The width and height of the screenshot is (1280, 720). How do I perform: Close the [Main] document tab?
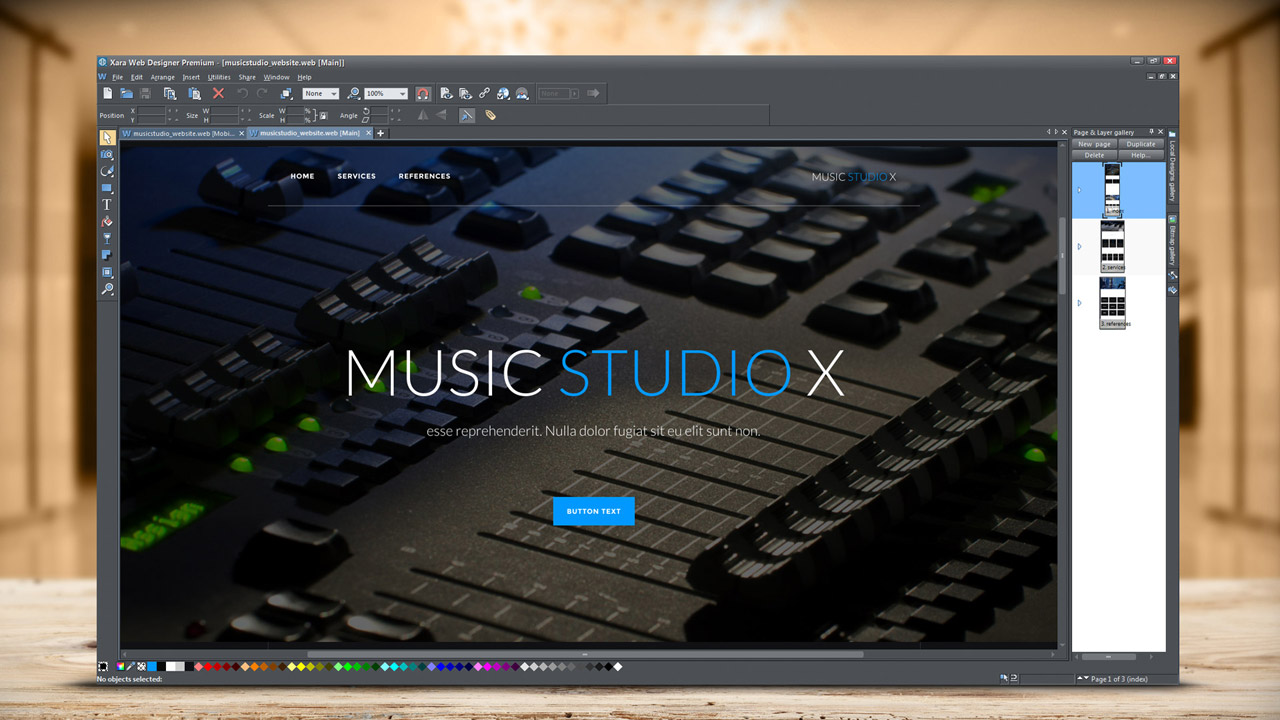pos(368,133)
